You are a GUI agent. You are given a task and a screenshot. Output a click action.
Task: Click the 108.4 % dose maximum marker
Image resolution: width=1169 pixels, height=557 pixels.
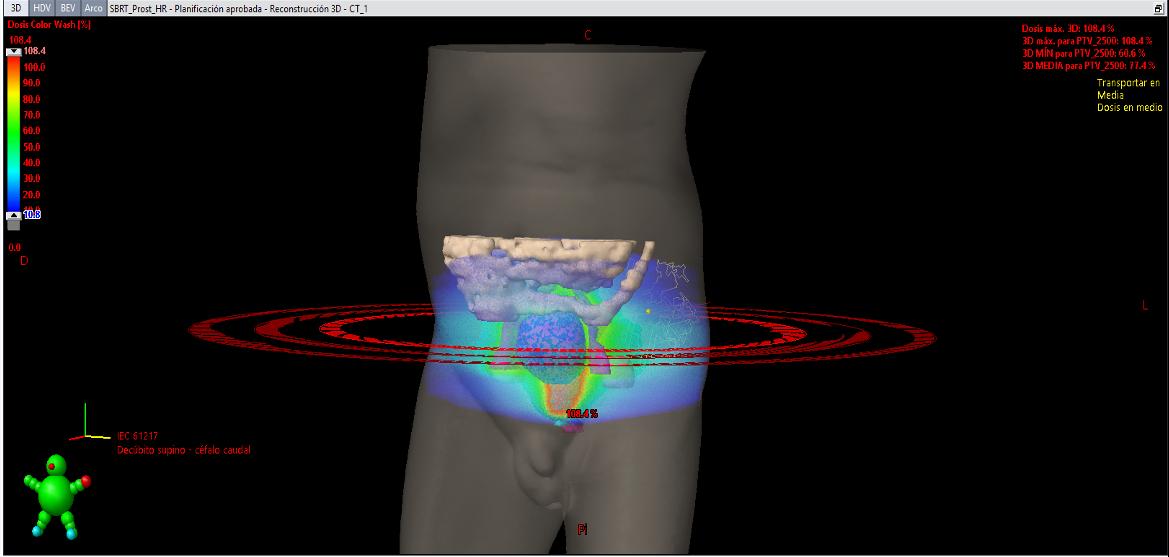(582, 413)
